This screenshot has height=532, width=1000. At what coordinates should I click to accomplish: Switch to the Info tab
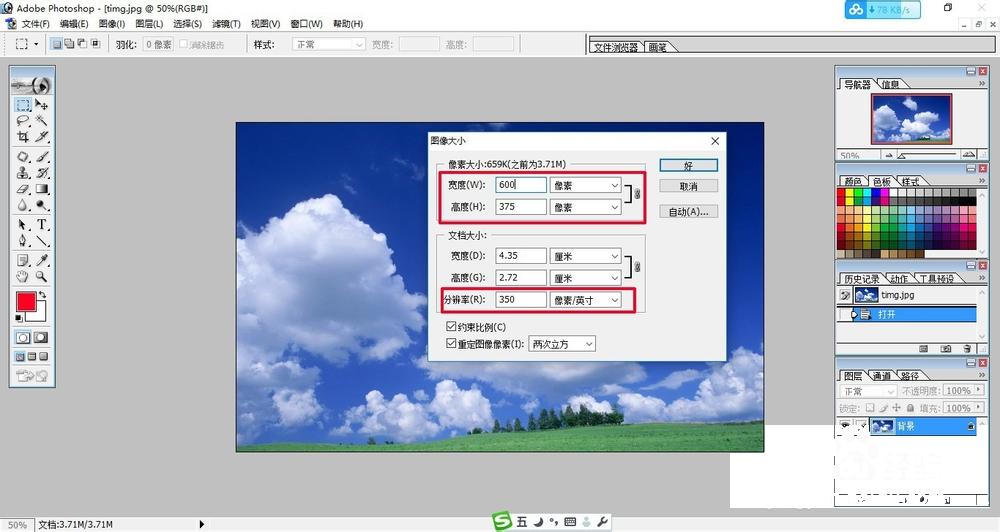(890, 84)
